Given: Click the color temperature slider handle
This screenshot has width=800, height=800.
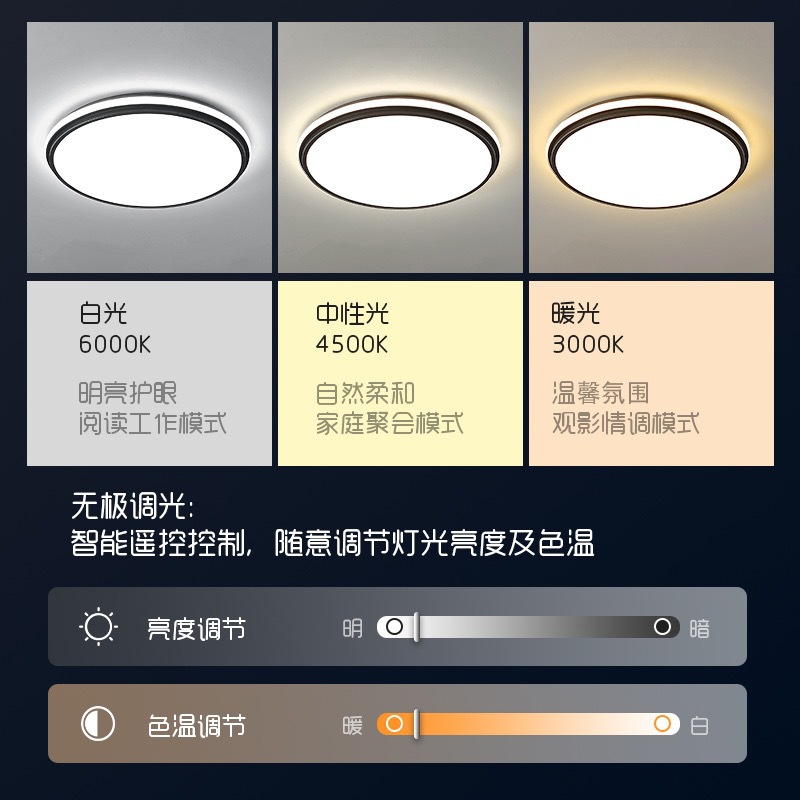Looking at the screenshot, I should (416, 723).
